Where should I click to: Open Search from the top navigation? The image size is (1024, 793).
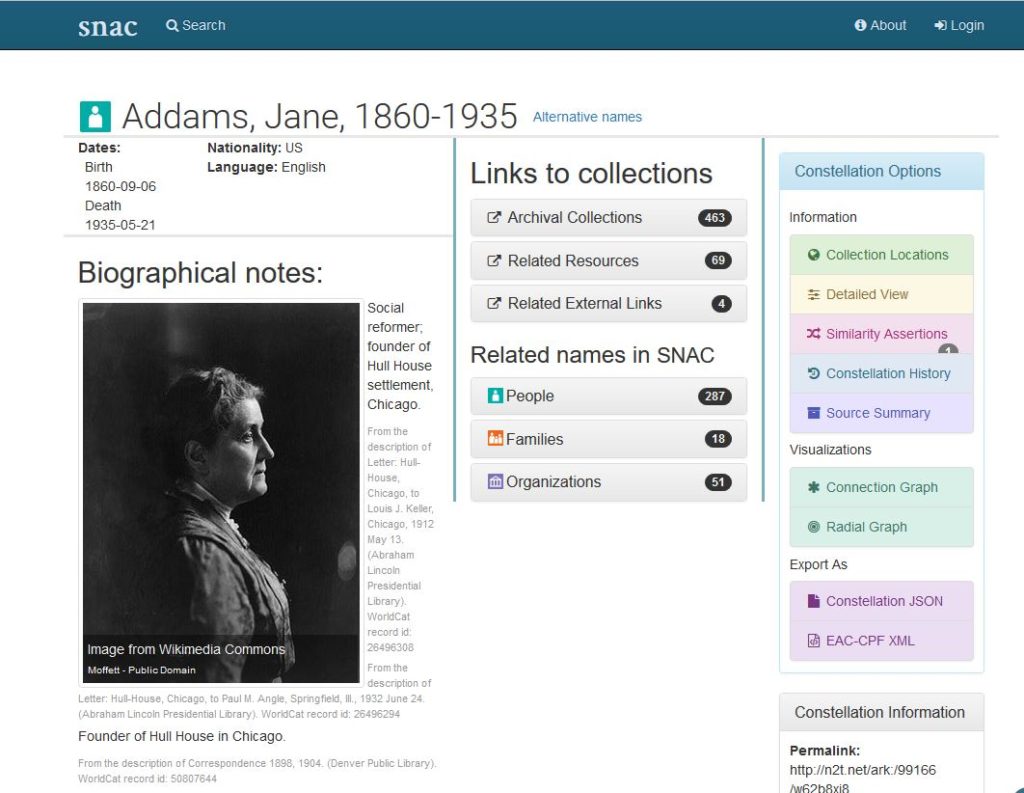[x=196, y=25]
